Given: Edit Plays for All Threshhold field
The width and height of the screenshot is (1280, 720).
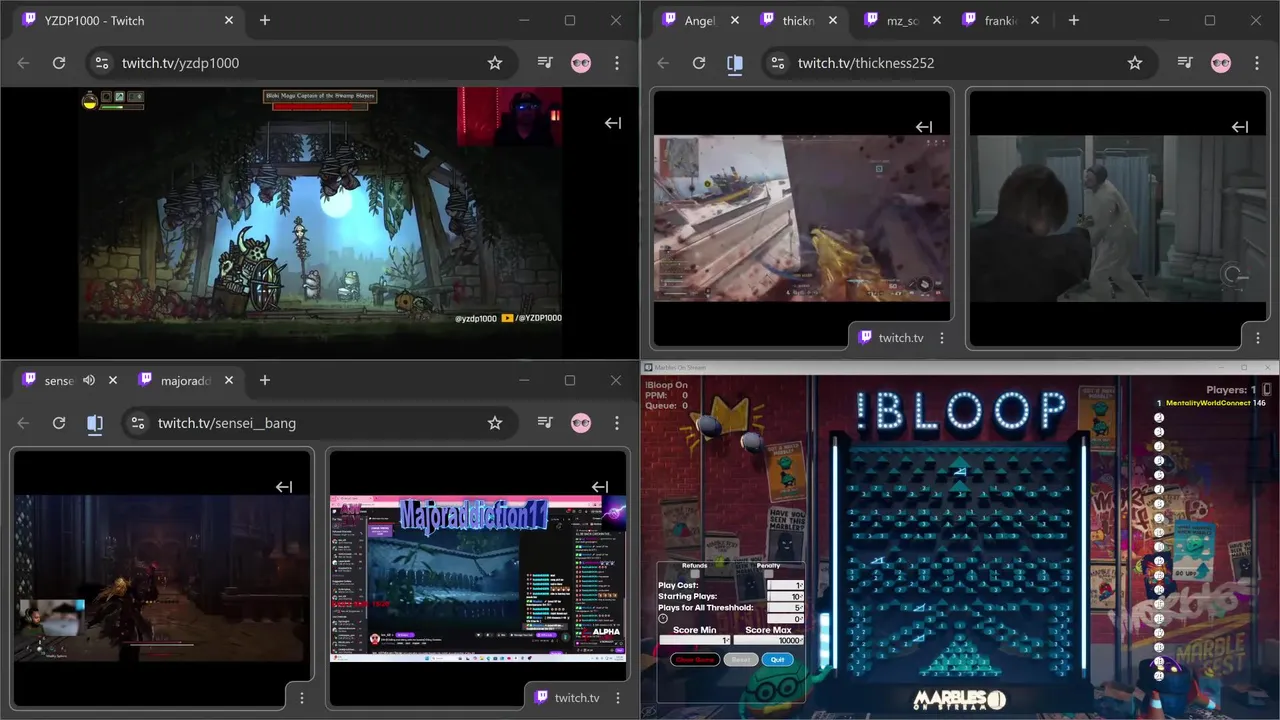Looking at the screenshot, I should point(785,608).
